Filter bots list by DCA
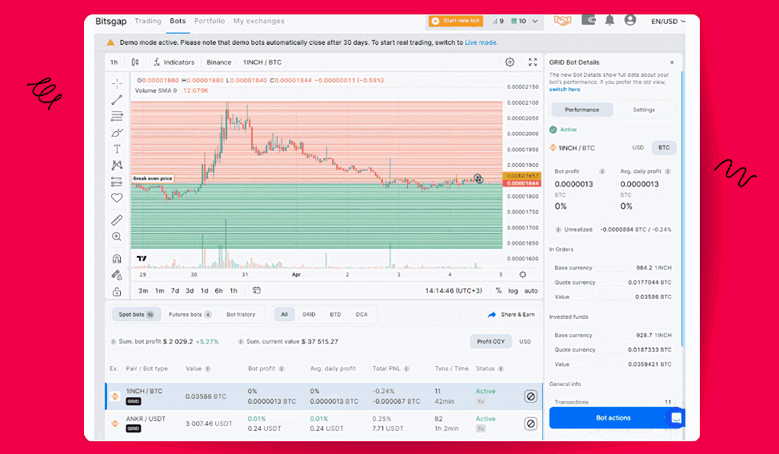This screenshot has height=454, width=779. pos(361,314)
